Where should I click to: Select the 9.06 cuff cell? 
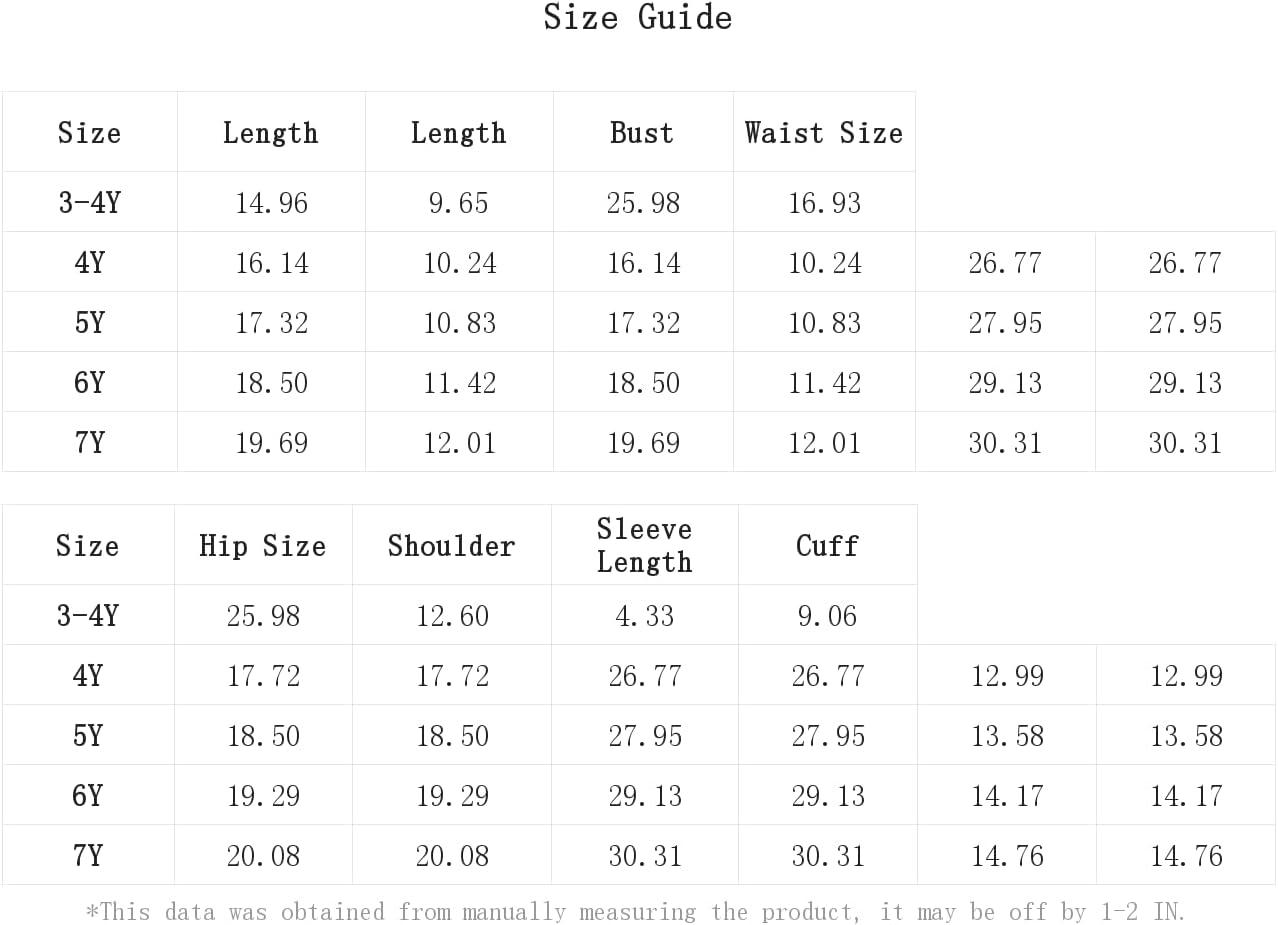pyautogui.click(x=827, y=616)
